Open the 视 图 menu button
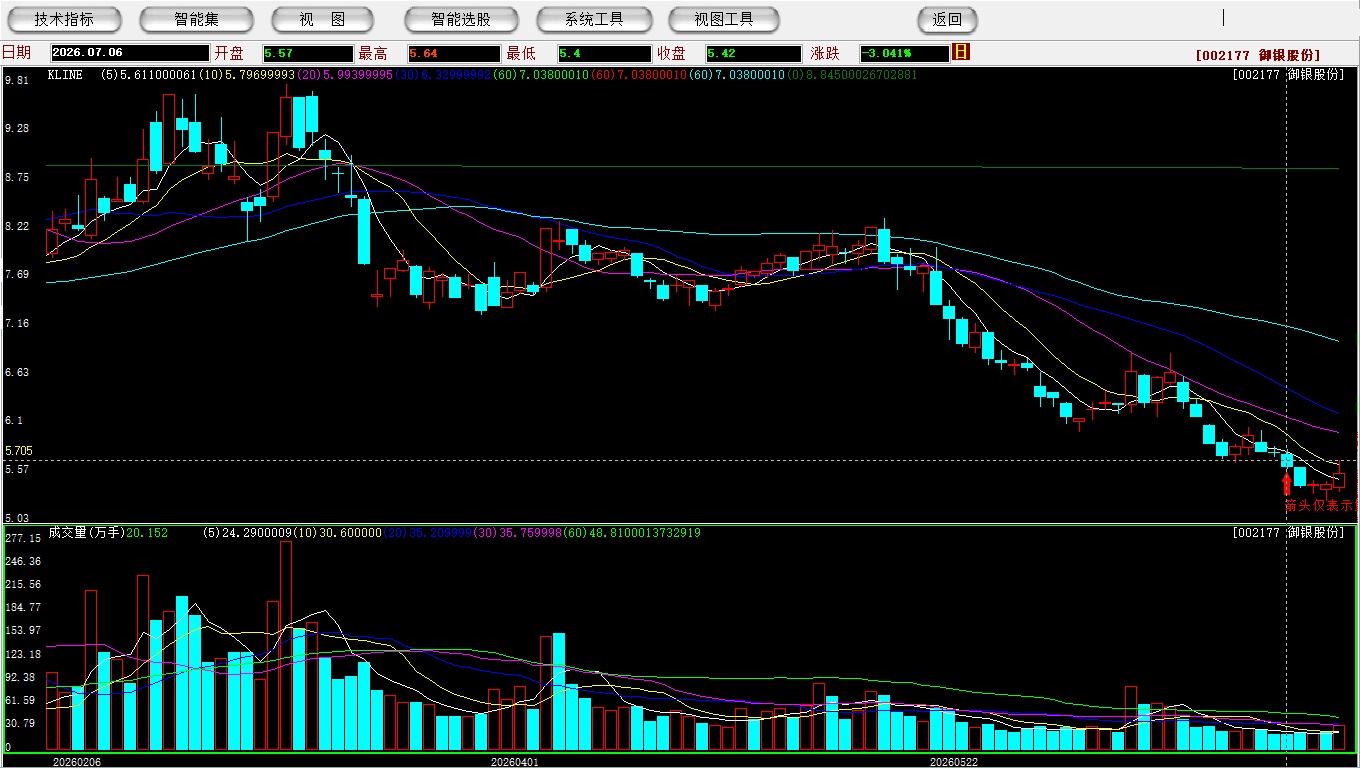The width and height of the screenshot is (1360, 768). (x=322, y=20)
